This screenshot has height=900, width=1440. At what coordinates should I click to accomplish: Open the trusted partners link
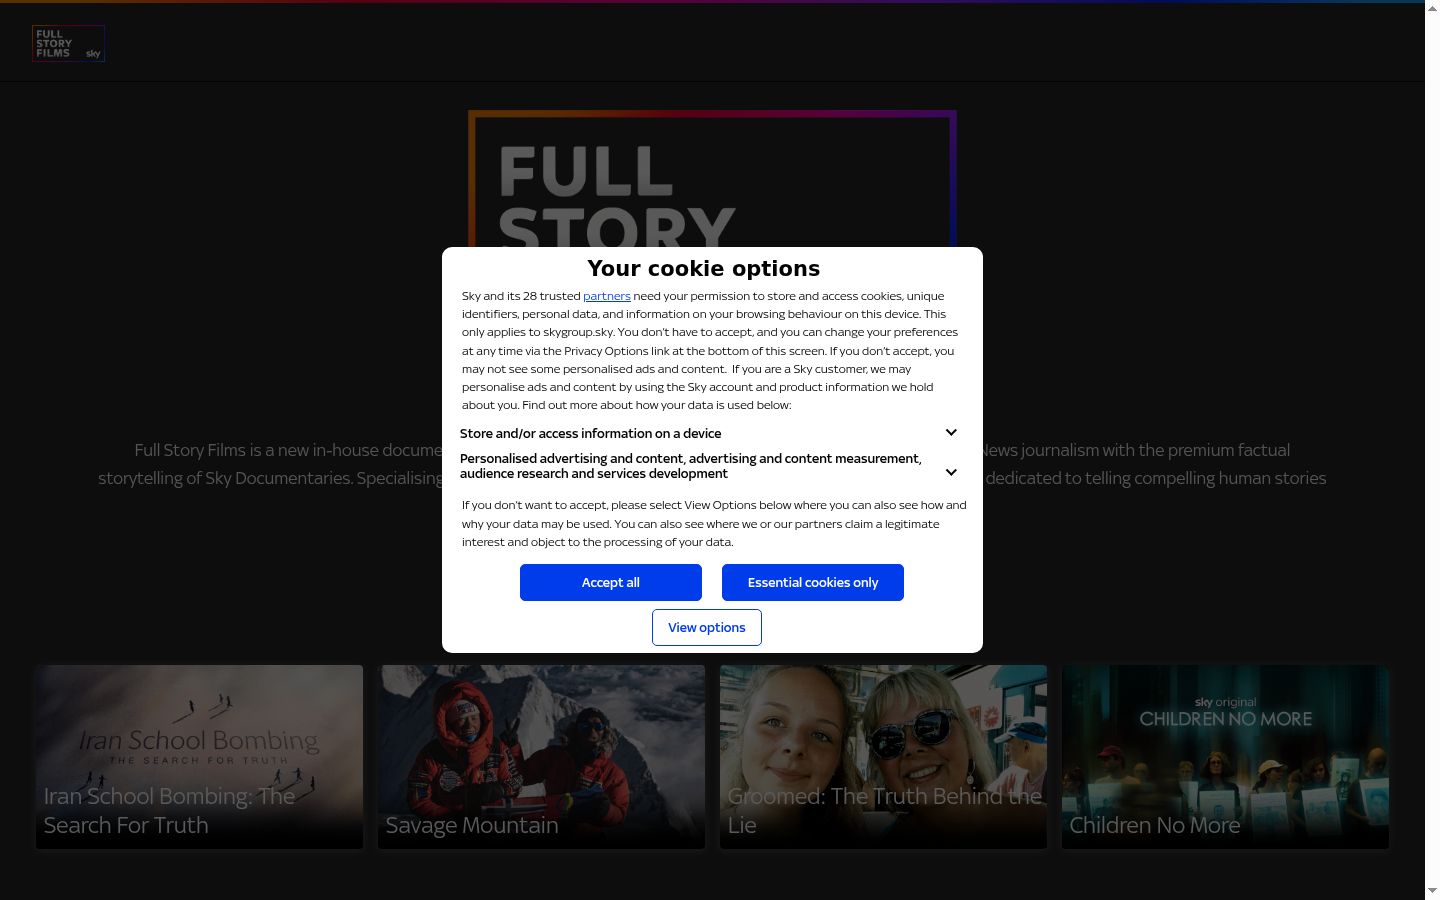coord(607,296)
